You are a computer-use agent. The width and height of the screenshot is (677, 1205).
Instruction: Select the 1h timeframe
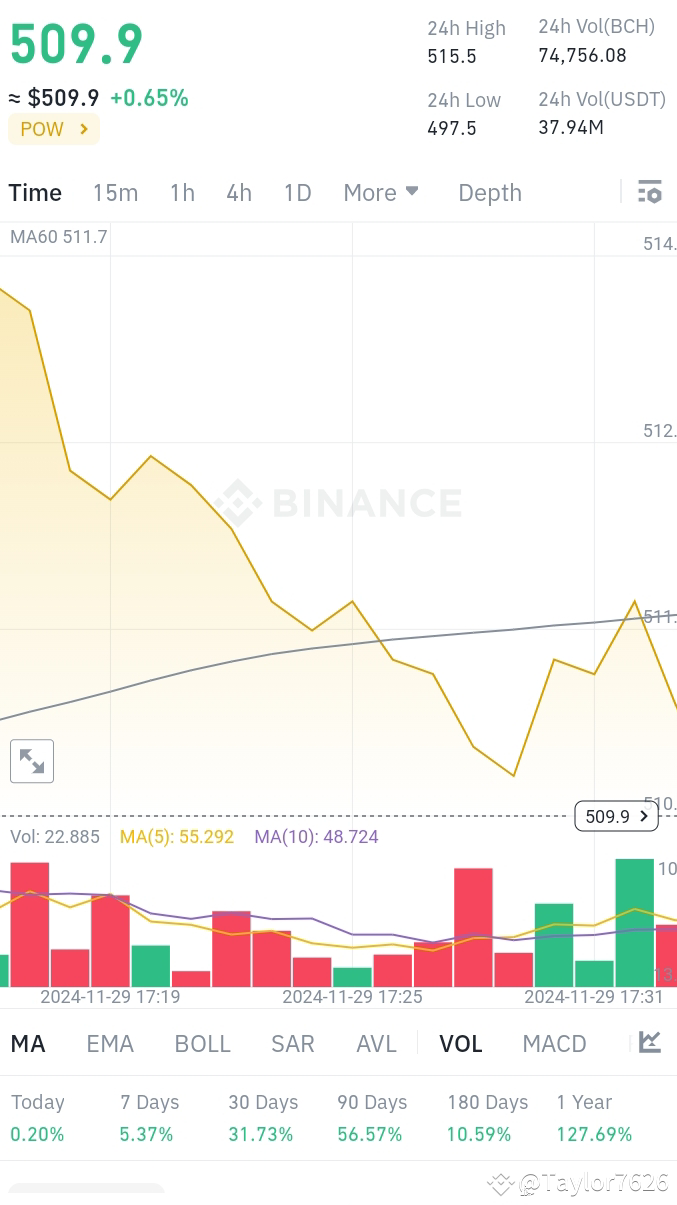coord(182,192)
